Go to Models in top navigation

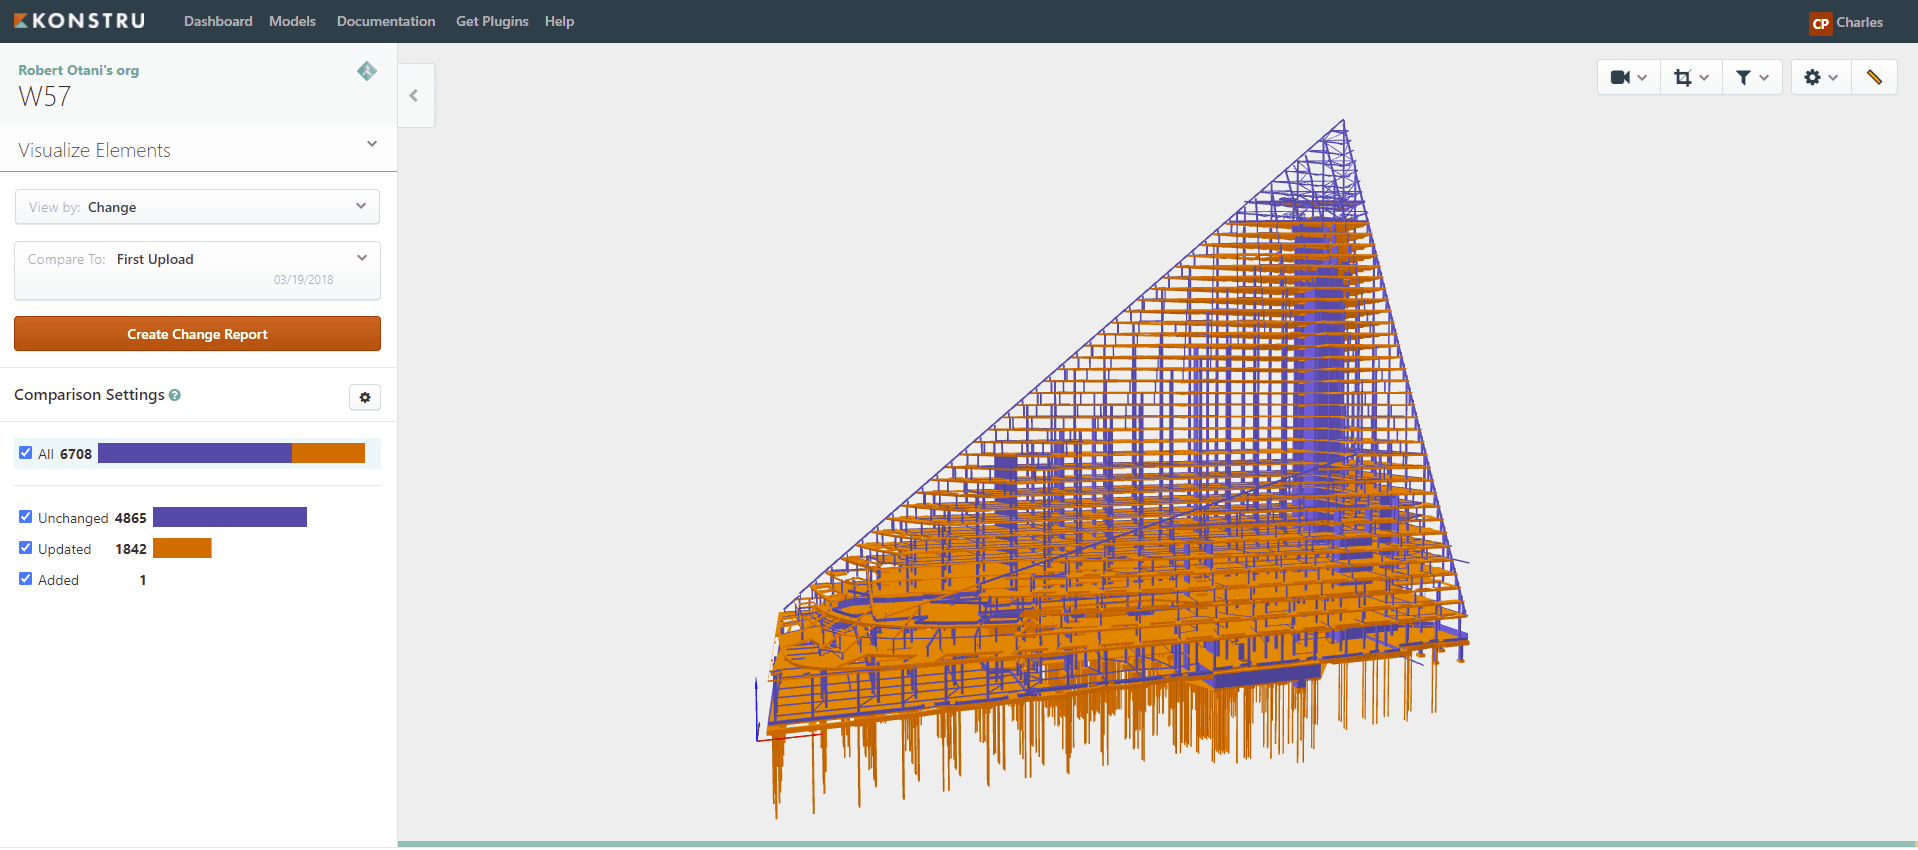tap(292, 21)
